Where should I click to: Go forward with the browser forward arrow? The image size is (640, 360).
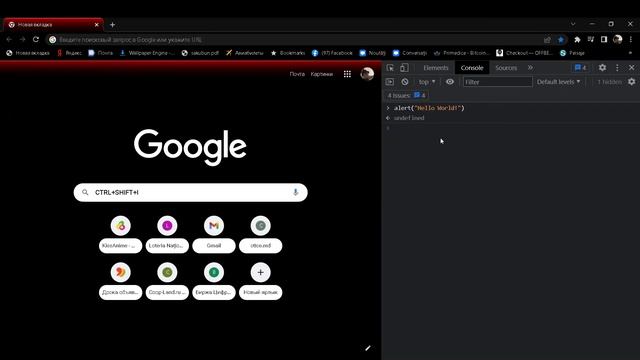(22, 40)
